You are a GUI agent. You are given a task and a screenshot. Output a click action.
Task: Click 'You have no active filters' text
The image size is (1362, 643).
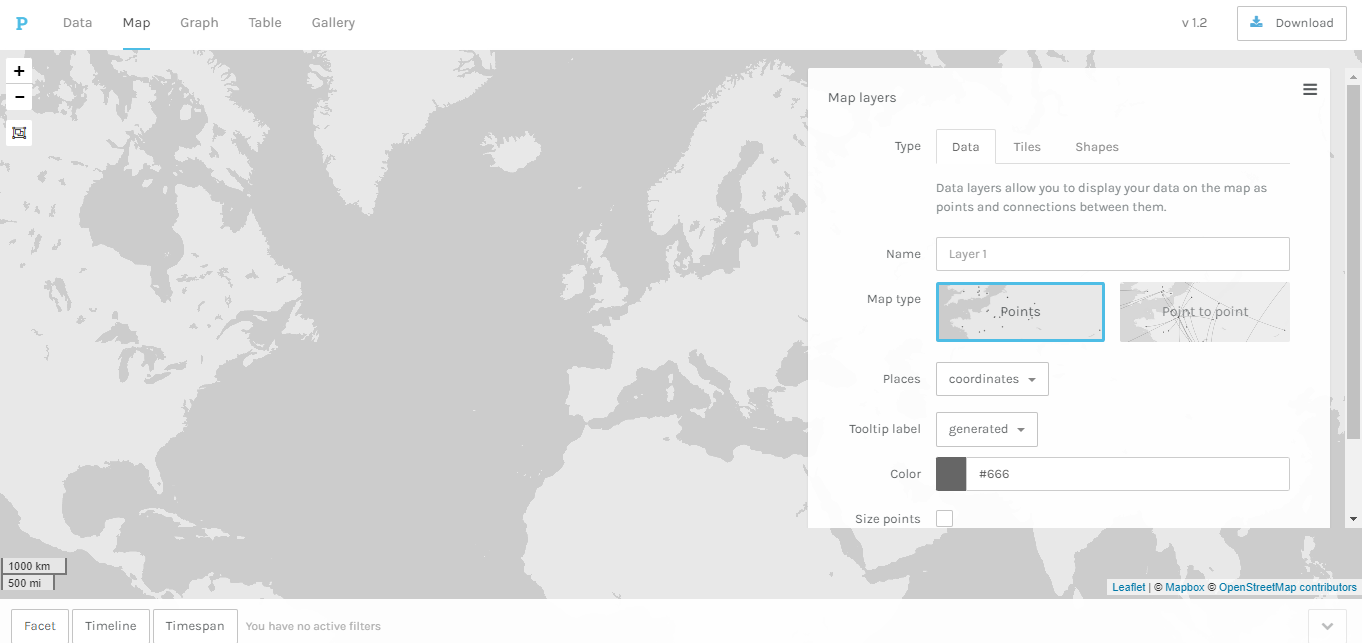click(313, 626)
